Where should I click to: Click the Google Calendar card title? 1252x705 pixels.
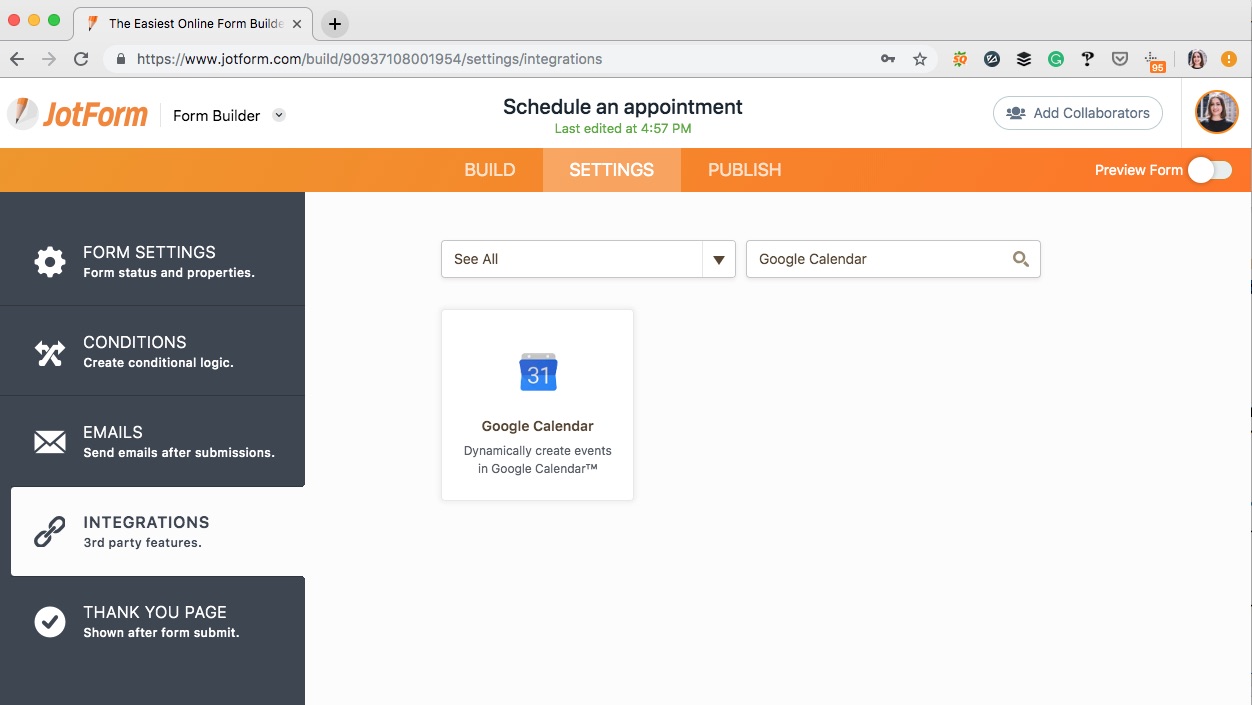point(538,426)
